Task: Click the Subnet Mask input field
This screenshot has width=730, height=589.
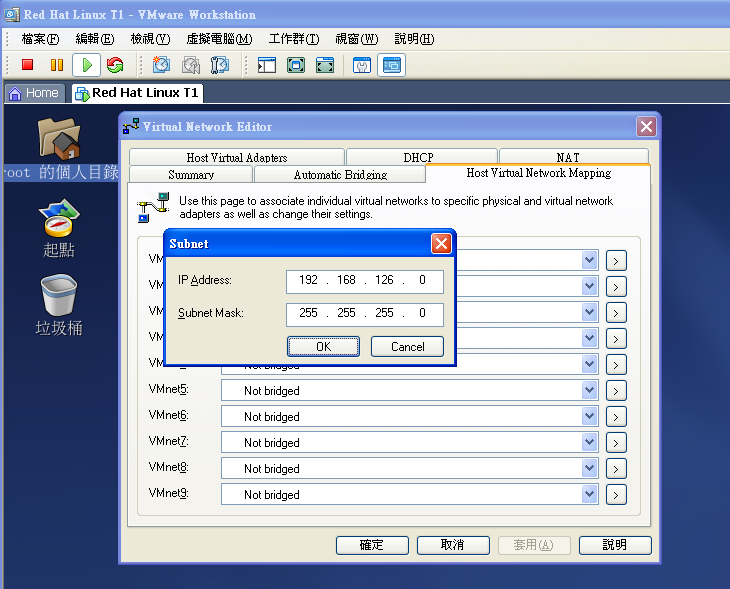Action: coord(365,314)
